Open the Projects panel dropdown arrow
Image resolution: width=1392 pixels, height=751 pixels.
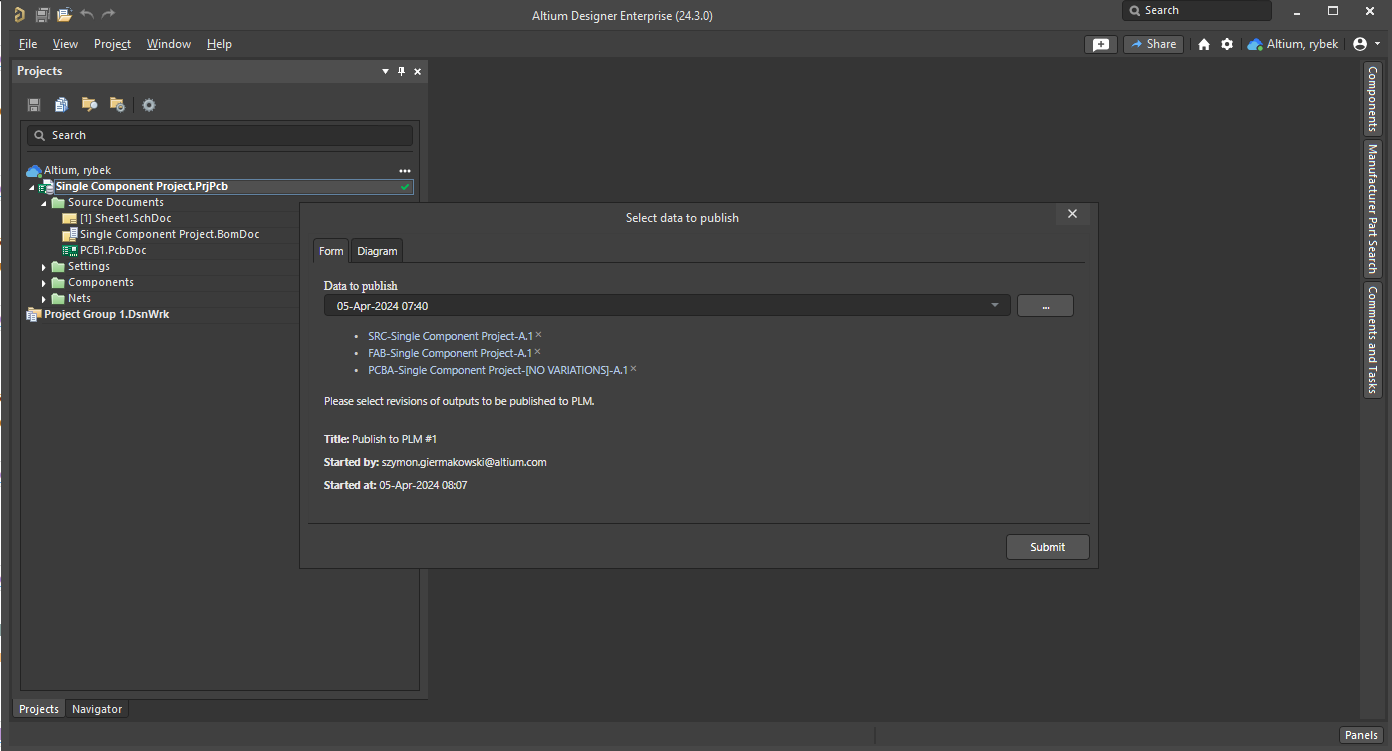point(386,71)
